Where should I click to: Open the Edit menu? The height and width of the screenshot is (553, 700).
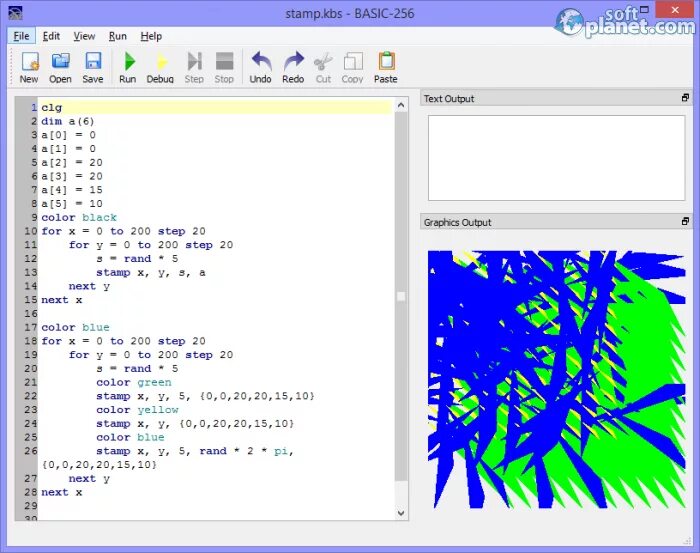(x=51, y=36)
